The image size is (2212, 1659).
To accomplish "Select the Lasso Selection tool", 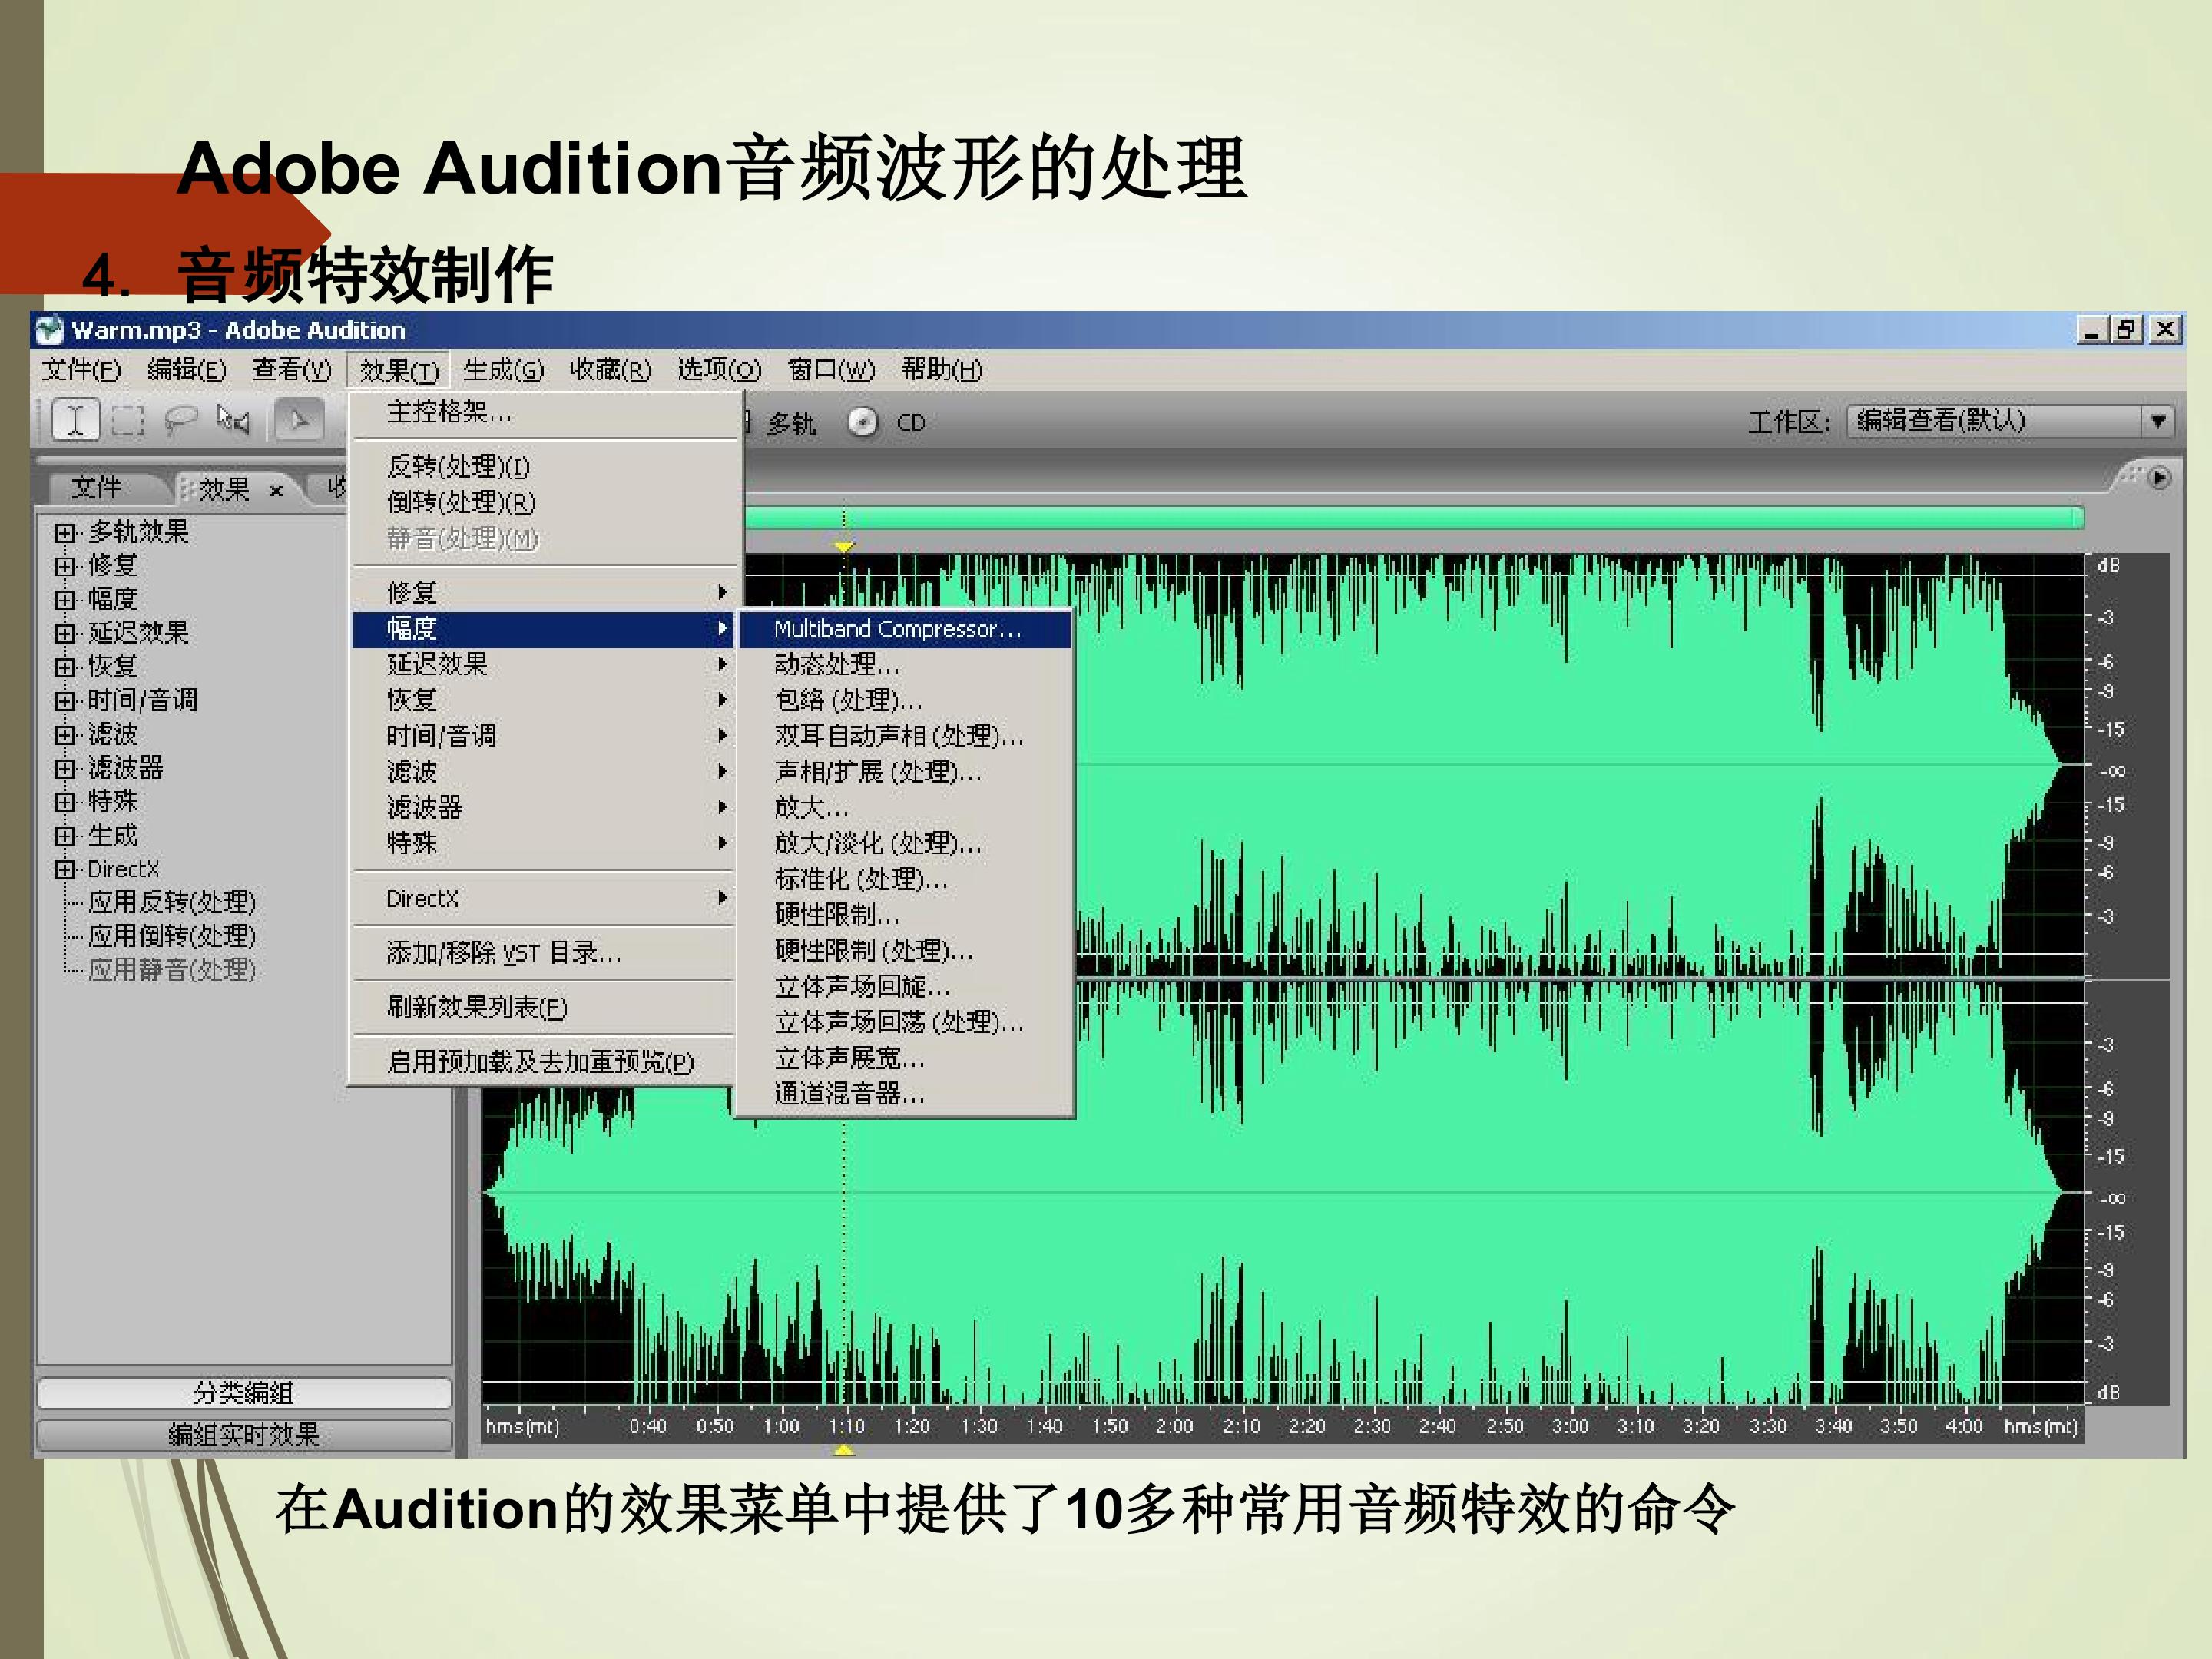I will pos(180,421).
